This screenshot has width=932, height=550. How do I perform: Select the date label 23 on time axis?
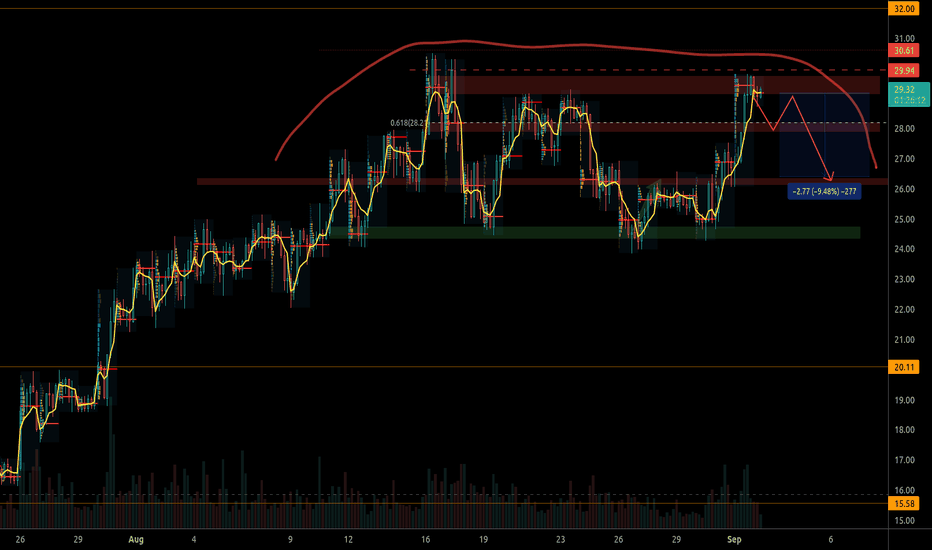point(561,540)
